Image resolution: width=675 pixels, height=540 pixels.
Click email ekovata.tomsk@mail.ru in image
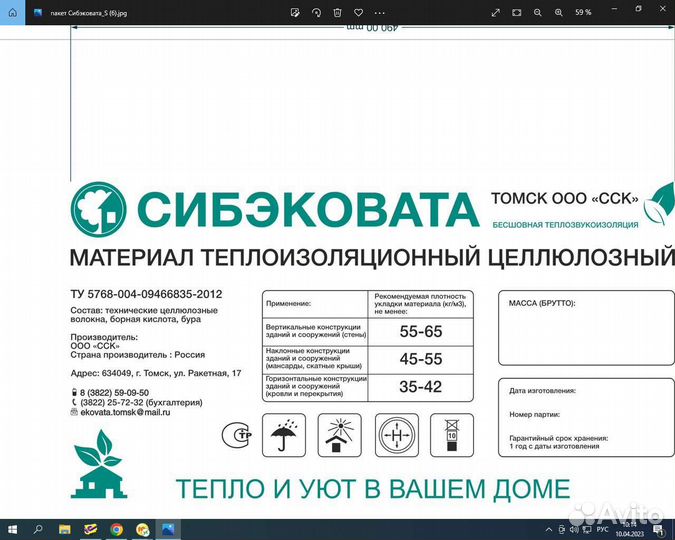(x=125, y=412)
